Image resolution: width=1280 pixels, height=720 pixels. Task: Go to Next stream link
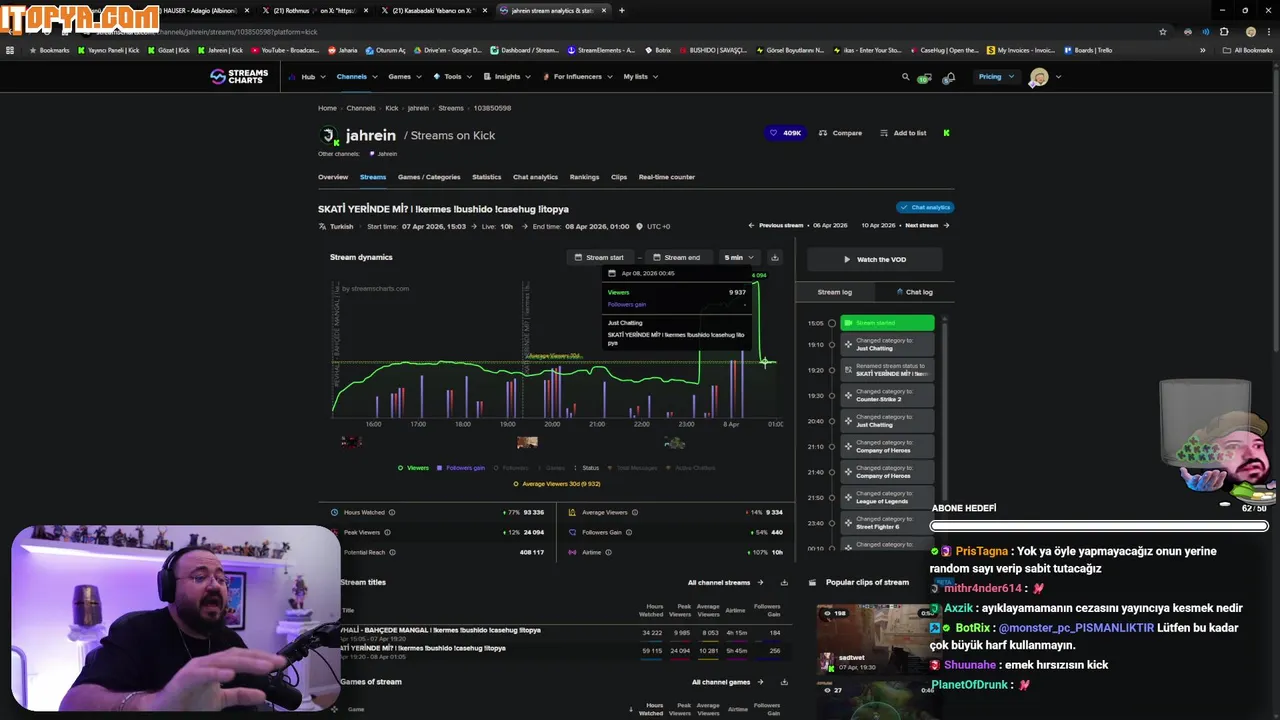(927, 226)
